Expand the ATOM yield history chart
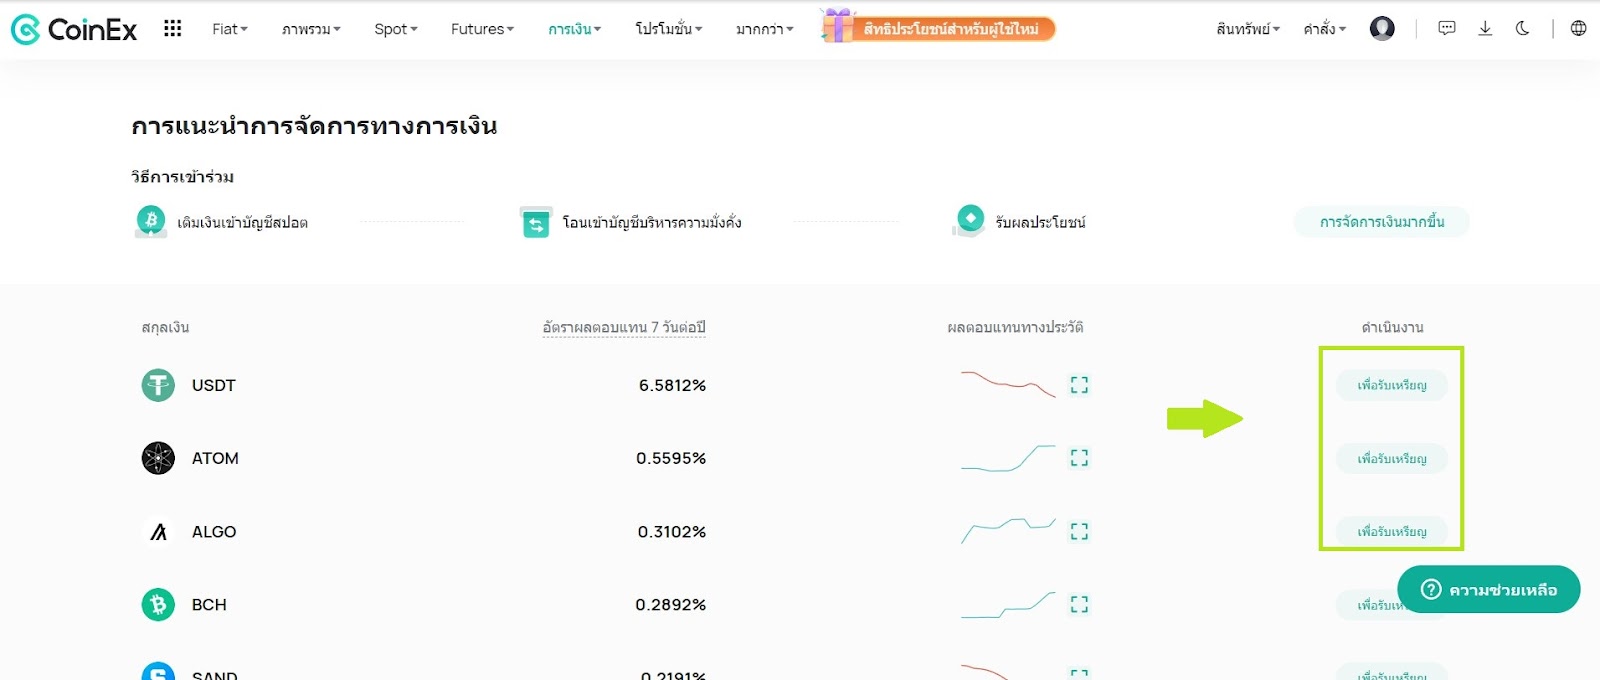The height and width of the screenshot is (680, 1600). [x=1079, y=458]
